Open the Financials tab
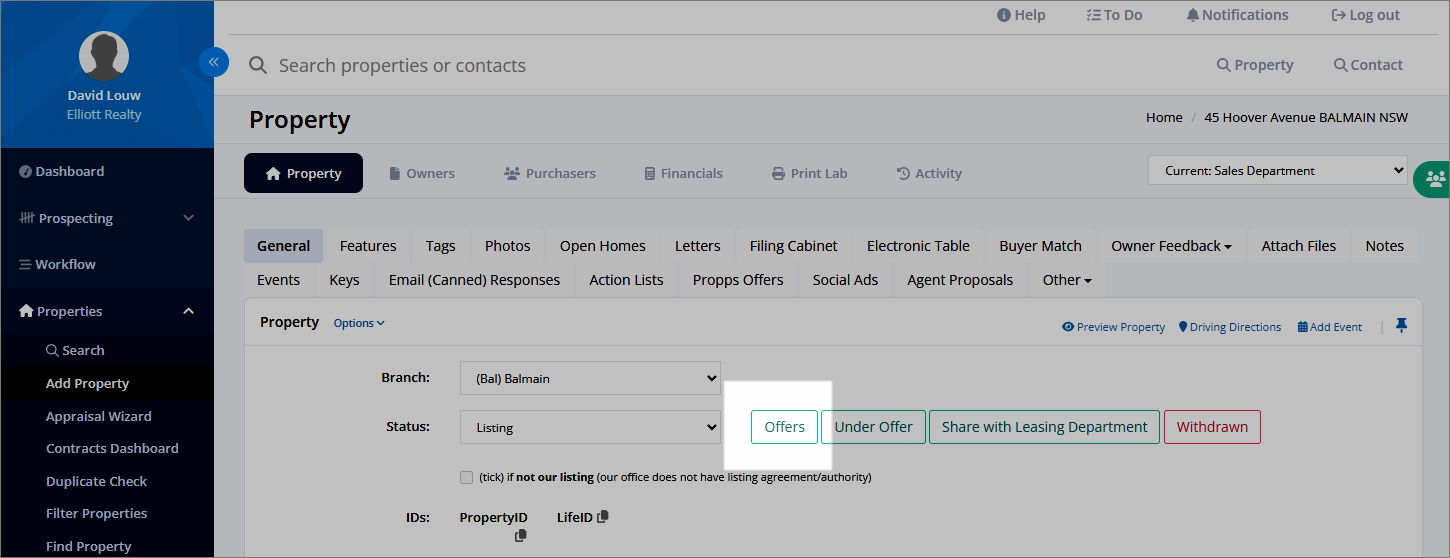This screenshot has width=1450, height=558. [x=684, y=173]
